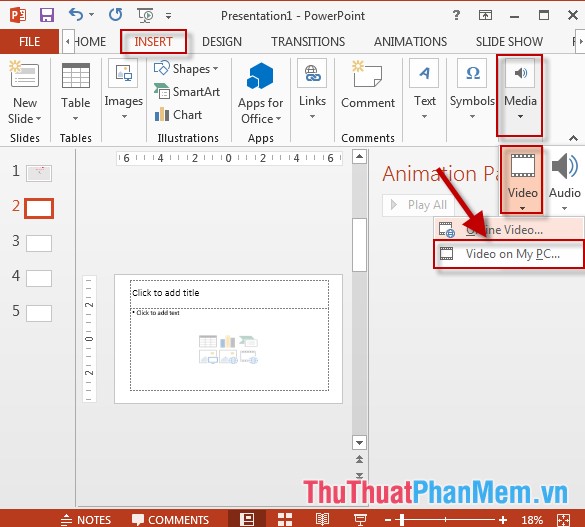
Task: Select slide 4 thumbnail
Action: click(39, 278)
